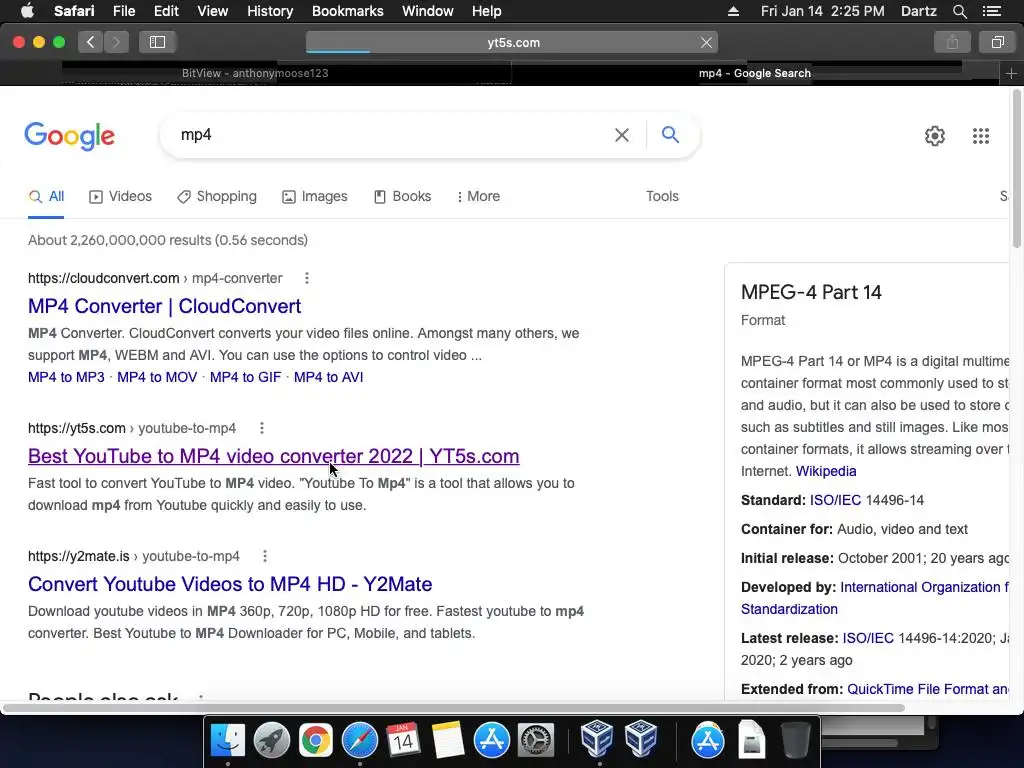Switch to Books results tab
Screen dimensions: 1024x768
tap(402, 197)
